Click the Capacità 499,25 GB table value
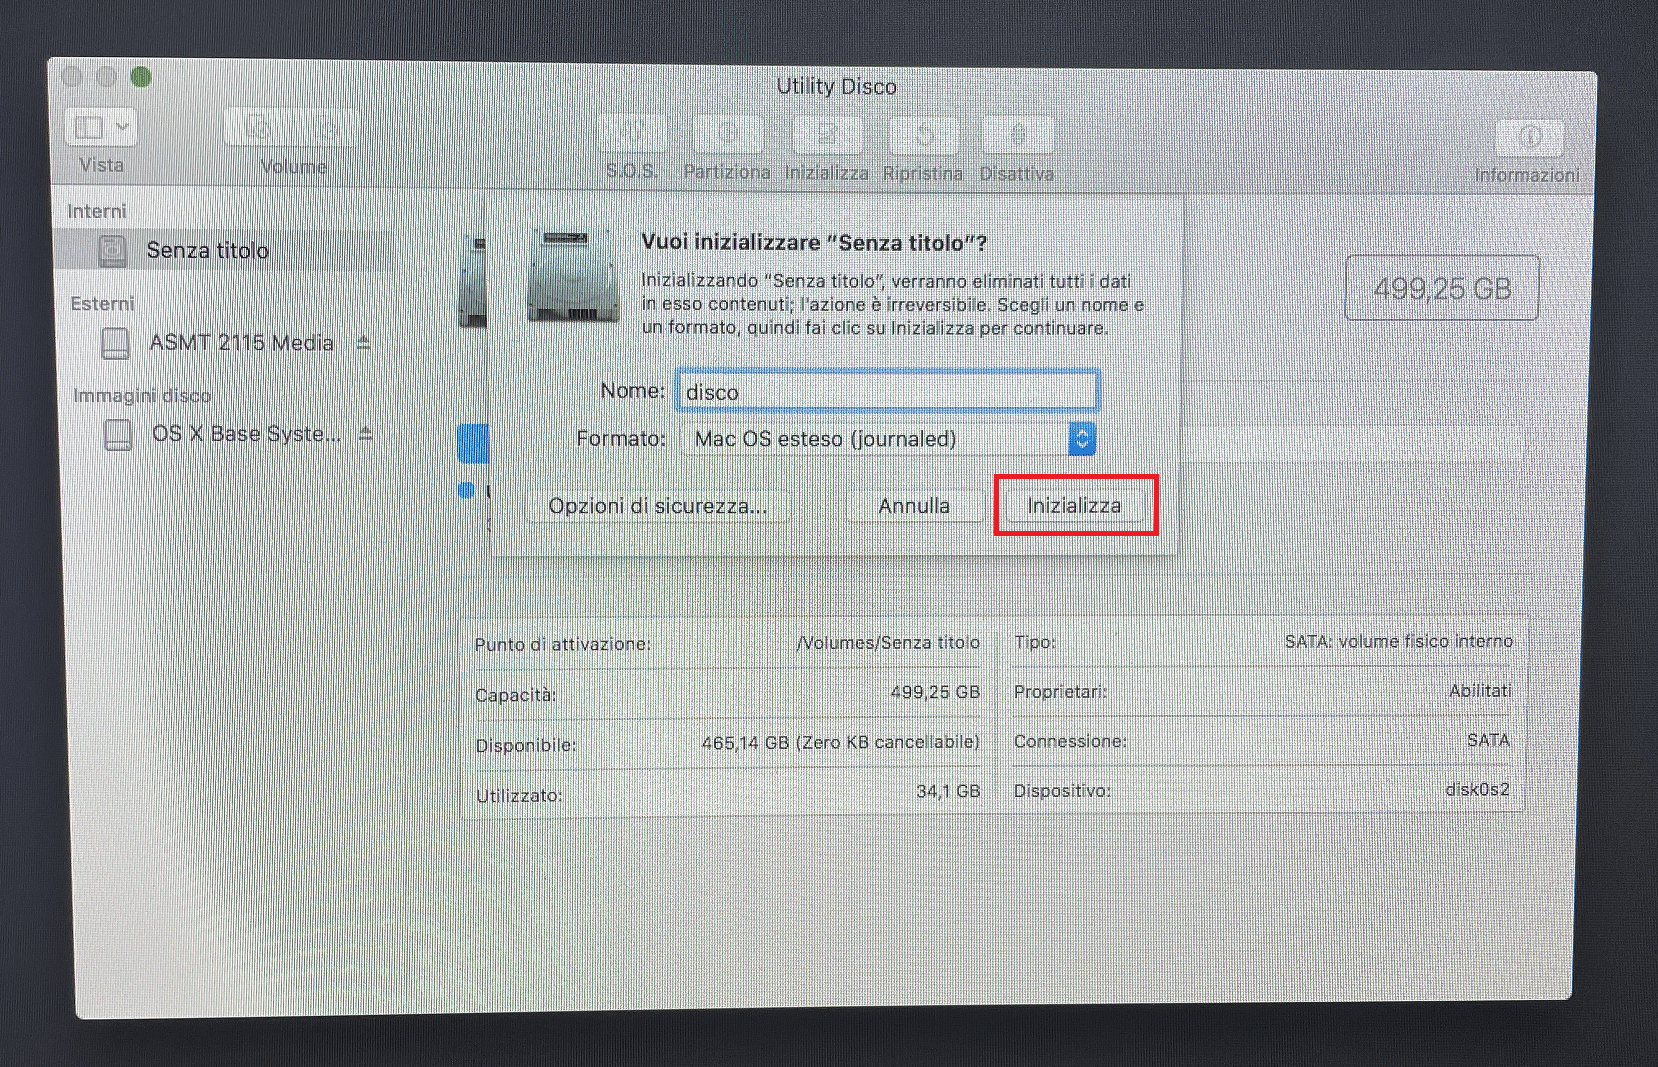 tap(935, 692)
